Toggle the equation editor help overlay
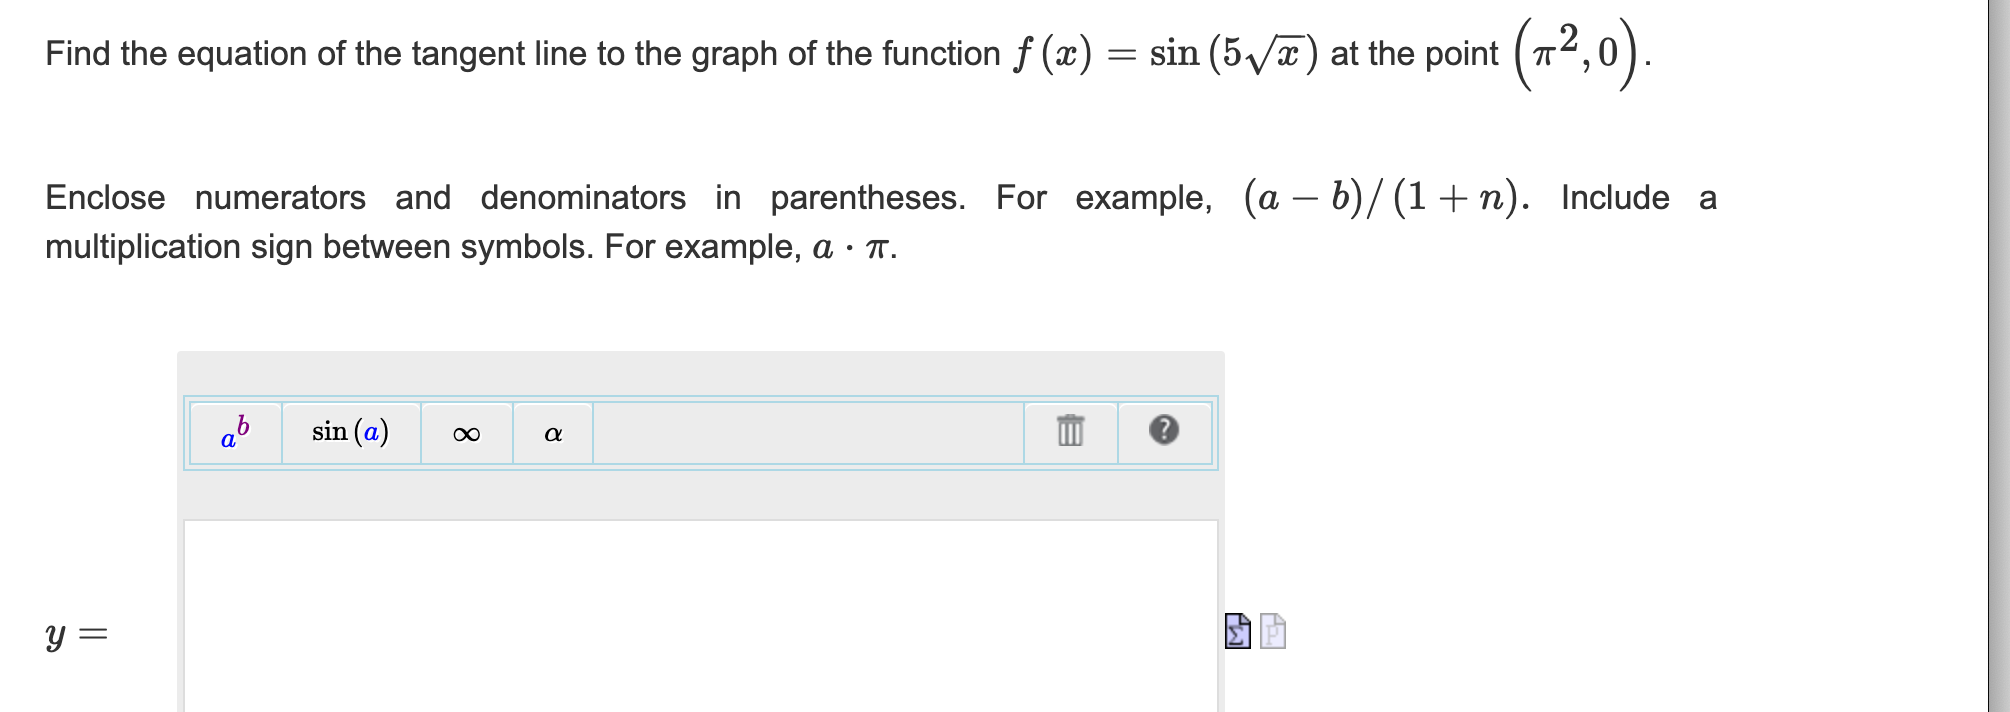Screen dimensions: 2010x712 (x=1165, y=432)
